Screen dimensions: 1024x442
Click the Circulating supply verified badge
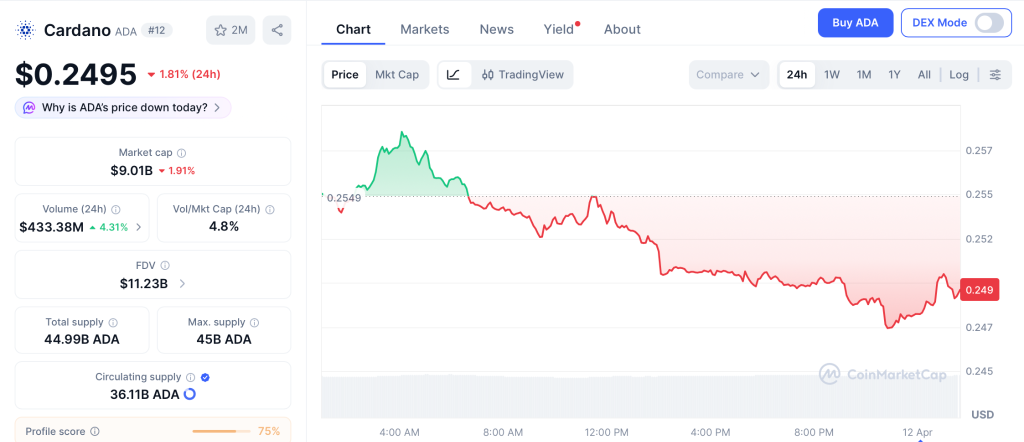205,378
